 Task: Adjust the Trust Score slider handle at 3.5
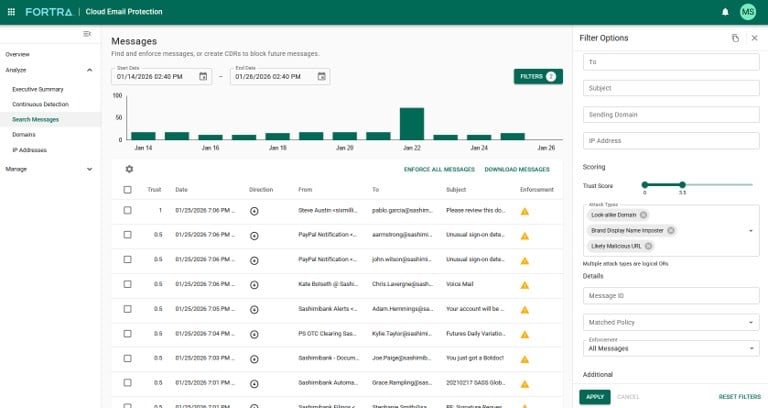click(682, 184)
